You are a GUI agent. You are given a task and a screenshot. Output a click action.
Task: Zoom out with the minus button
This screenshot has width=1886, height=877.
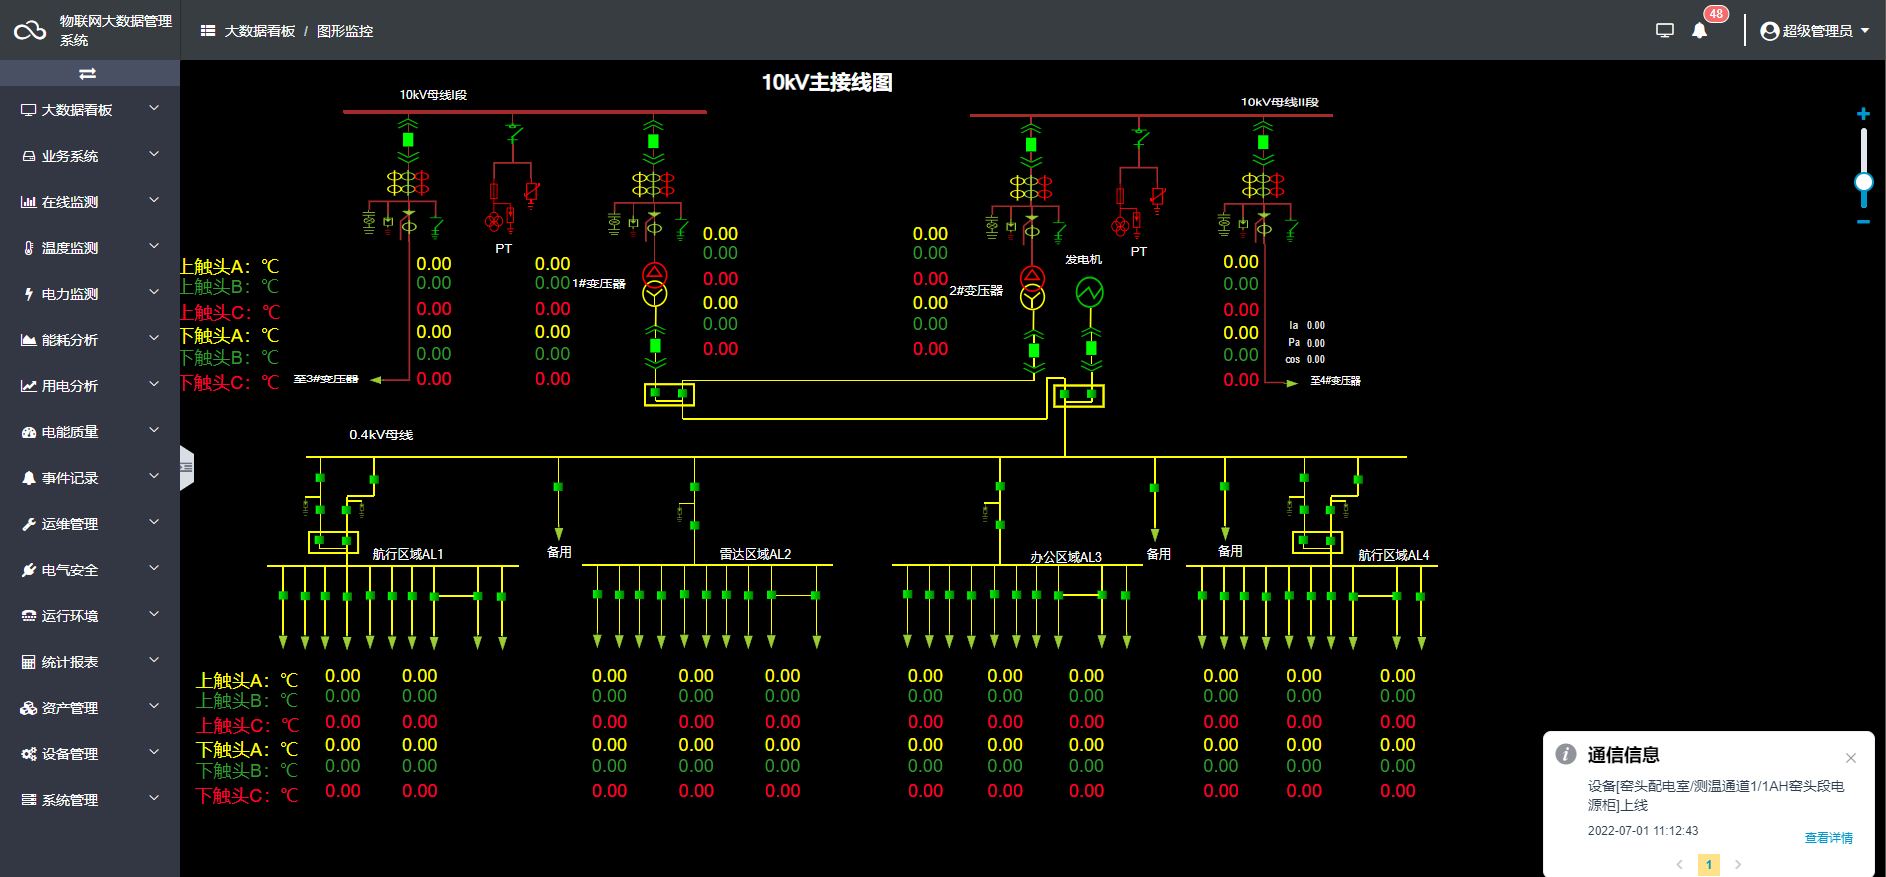tap(1863, 222)
